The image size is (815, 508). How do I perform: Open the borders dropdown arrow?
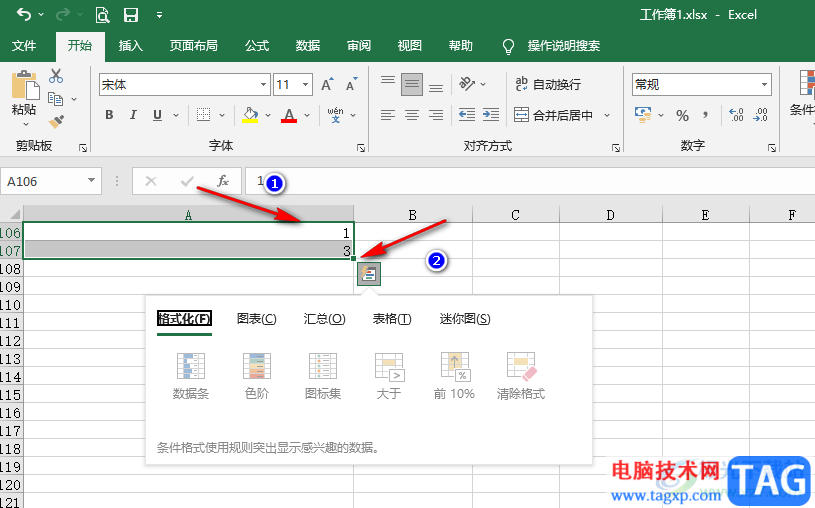[222, 115]
